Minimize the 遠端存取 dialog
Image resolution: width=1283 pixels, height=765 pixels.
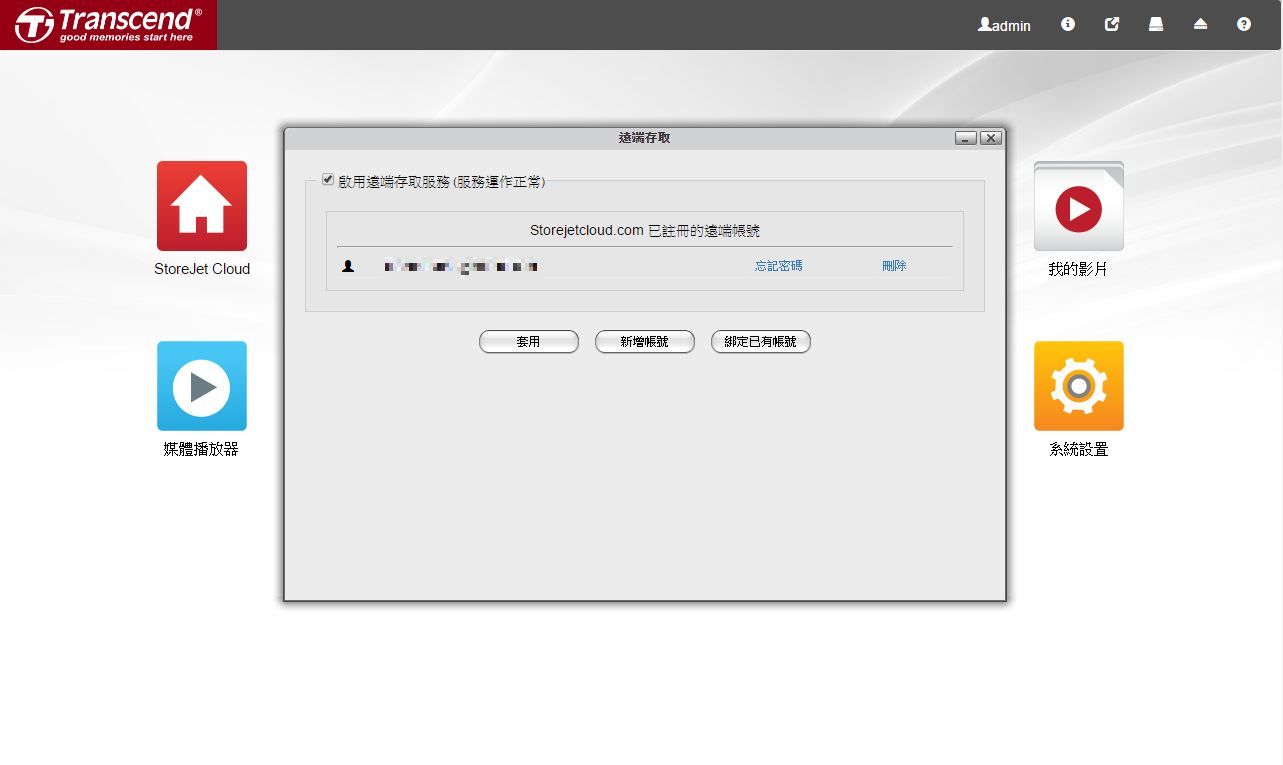pyautogui.click(x=966, y=138)
